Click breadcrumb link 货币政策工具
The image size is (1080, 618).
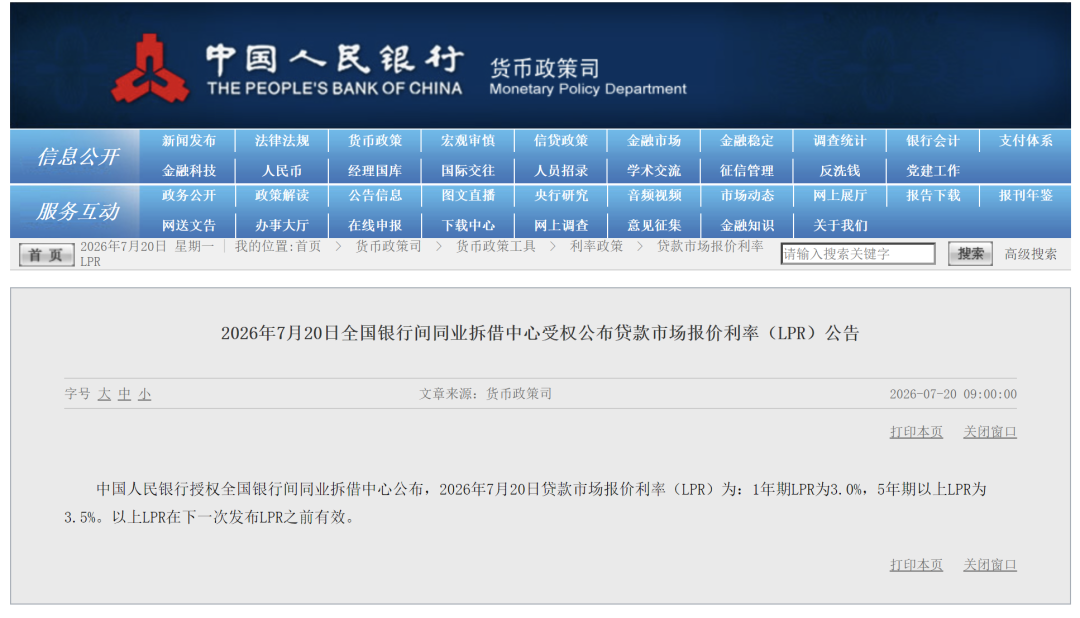(495, 247)
